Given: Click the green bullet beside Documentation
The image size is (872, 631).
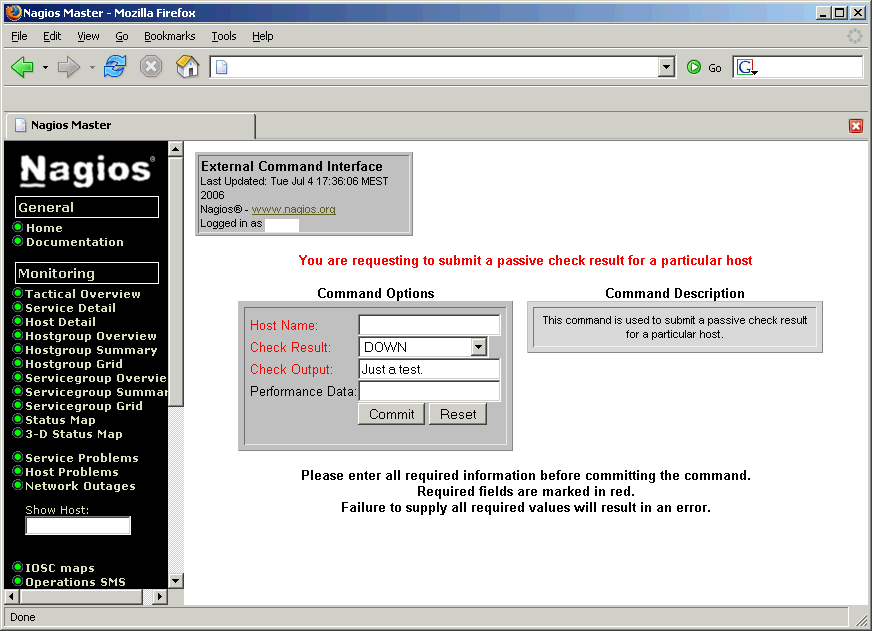Looking at the screenshot, I should [x=18, y=241].
